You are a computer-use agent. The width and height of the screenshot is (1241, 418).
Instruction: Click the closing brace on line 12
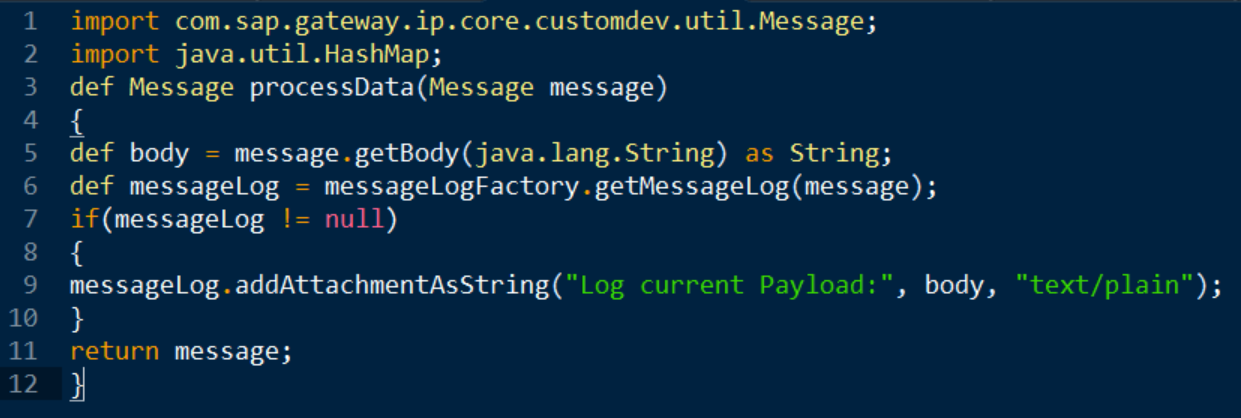pos(77,385)
